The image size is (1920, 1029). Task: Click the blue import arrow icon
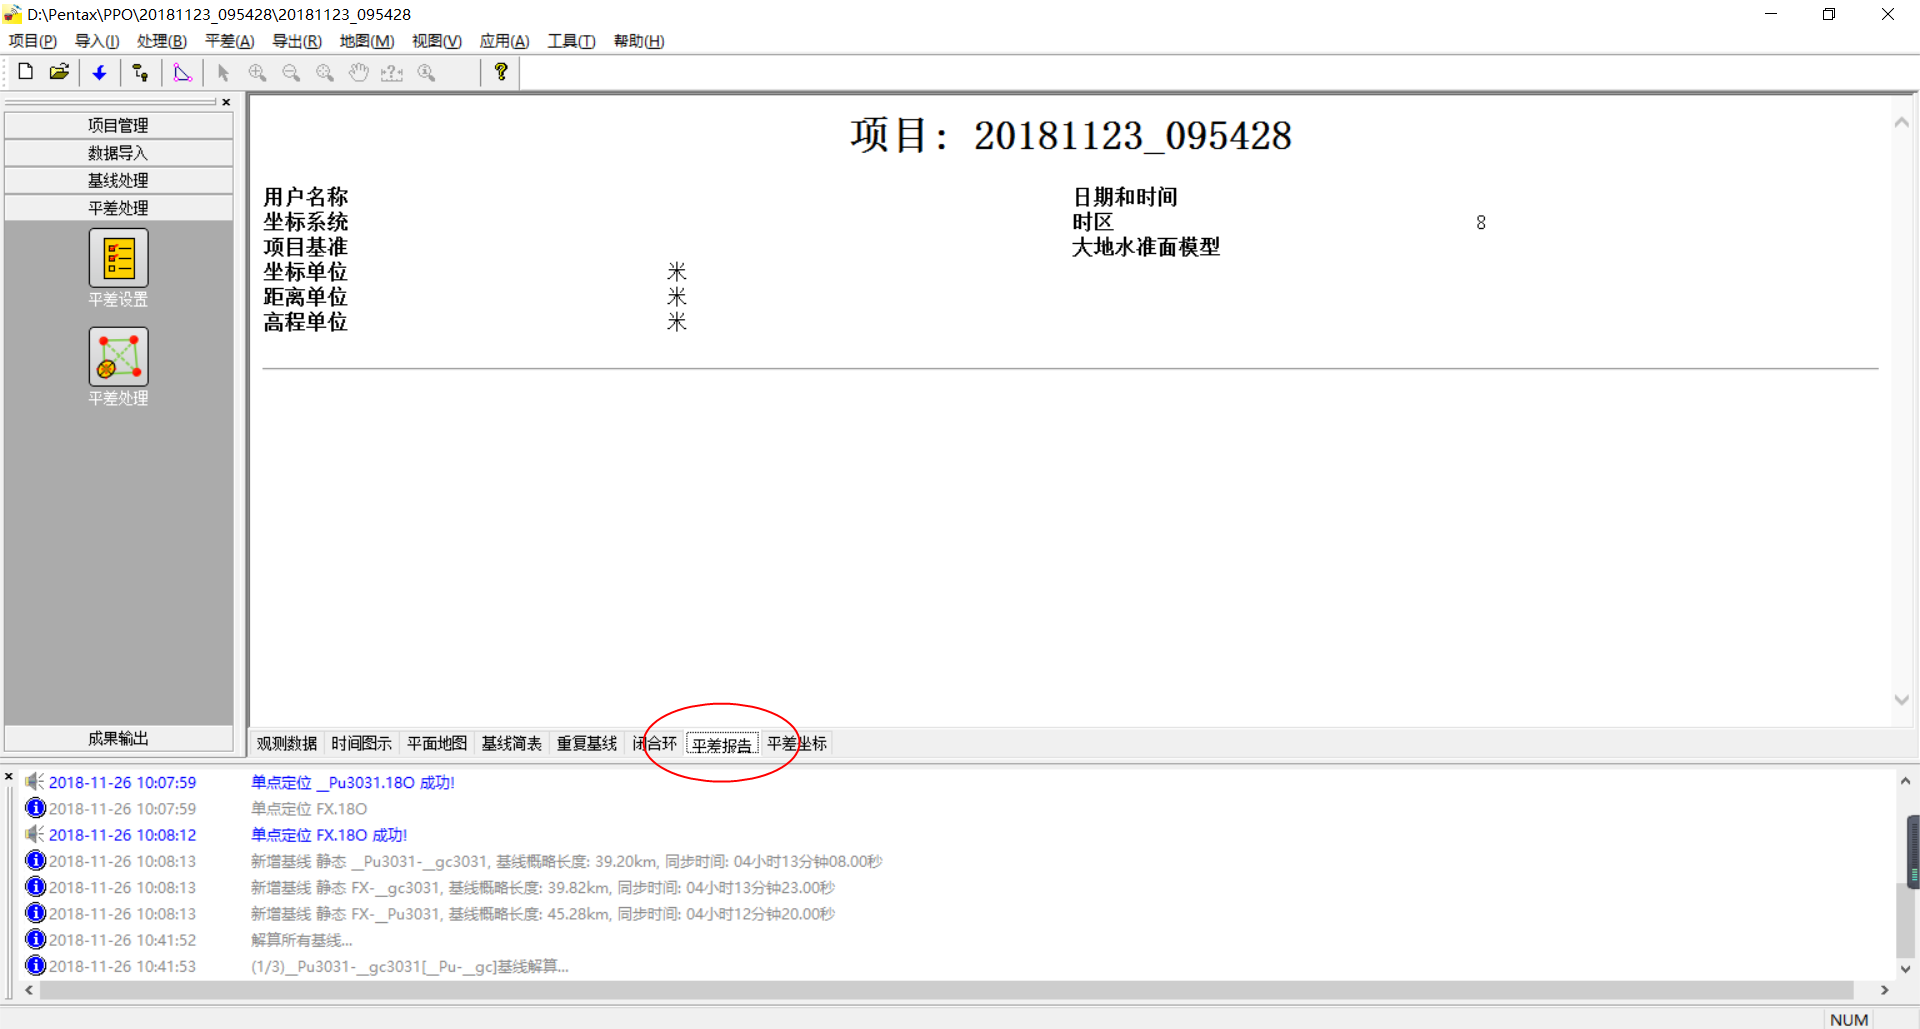pyautogui.click(x=99, y=72)
